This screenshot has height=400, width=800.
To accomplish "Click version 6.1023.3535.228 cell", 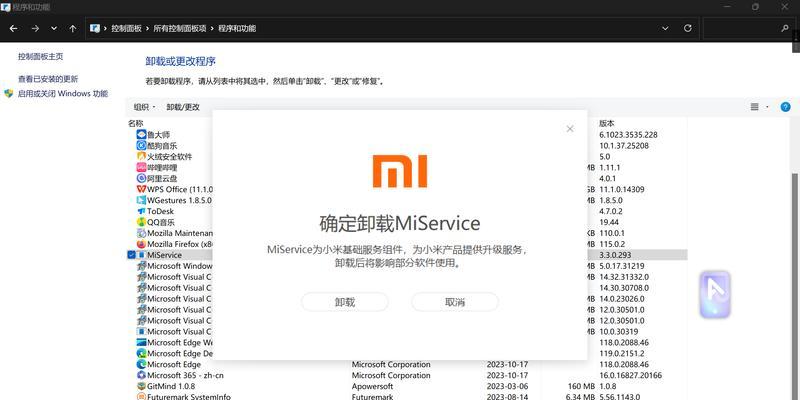I will point(628,135).
